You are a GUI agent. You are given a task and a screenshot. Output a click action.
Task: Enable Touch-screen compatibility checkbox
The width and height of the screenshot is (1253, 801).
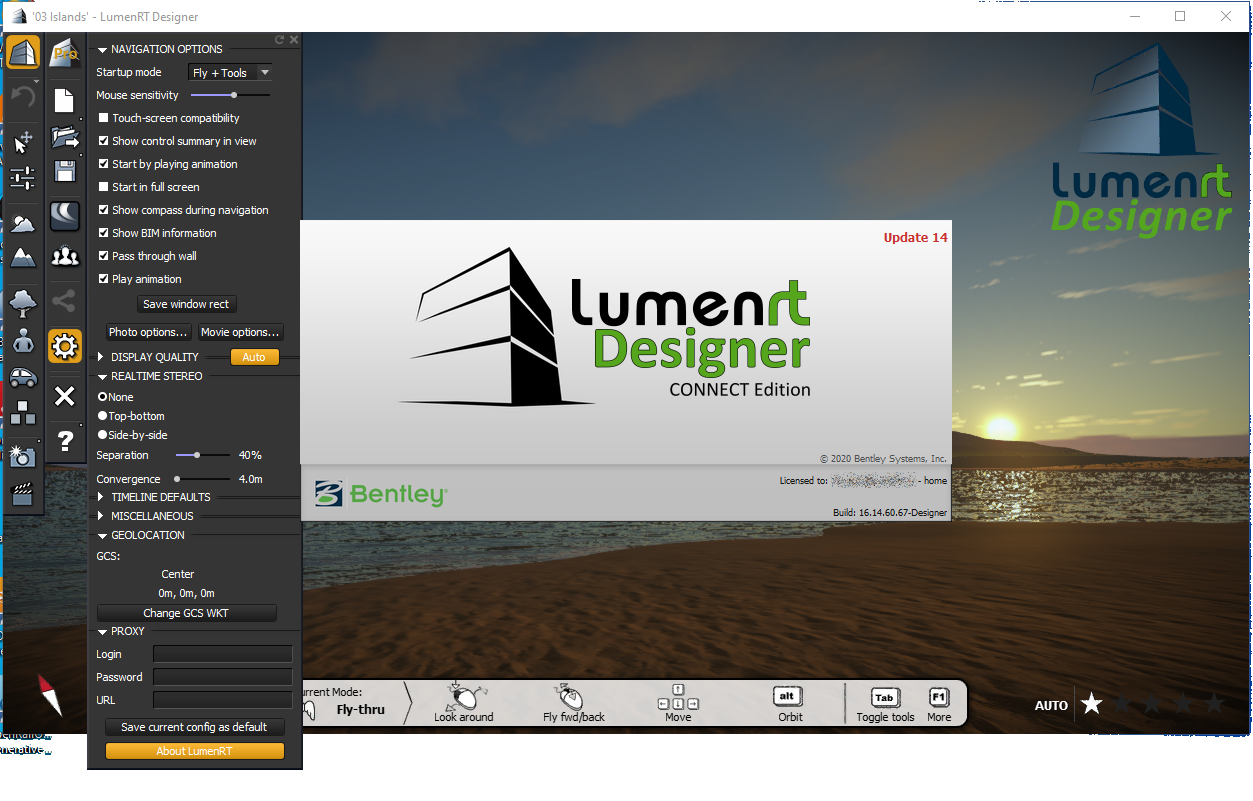[103, 118]
